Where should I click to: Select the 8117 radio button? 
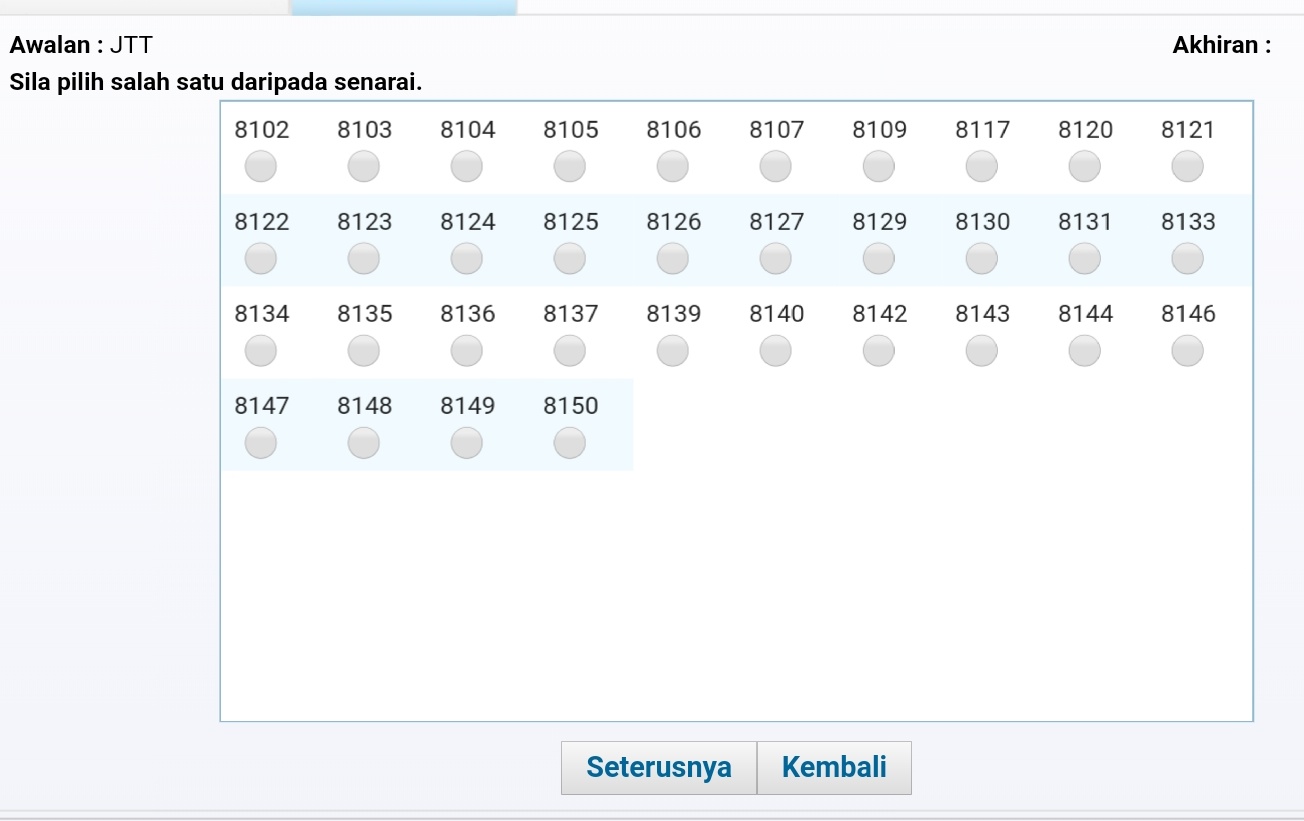981,166
